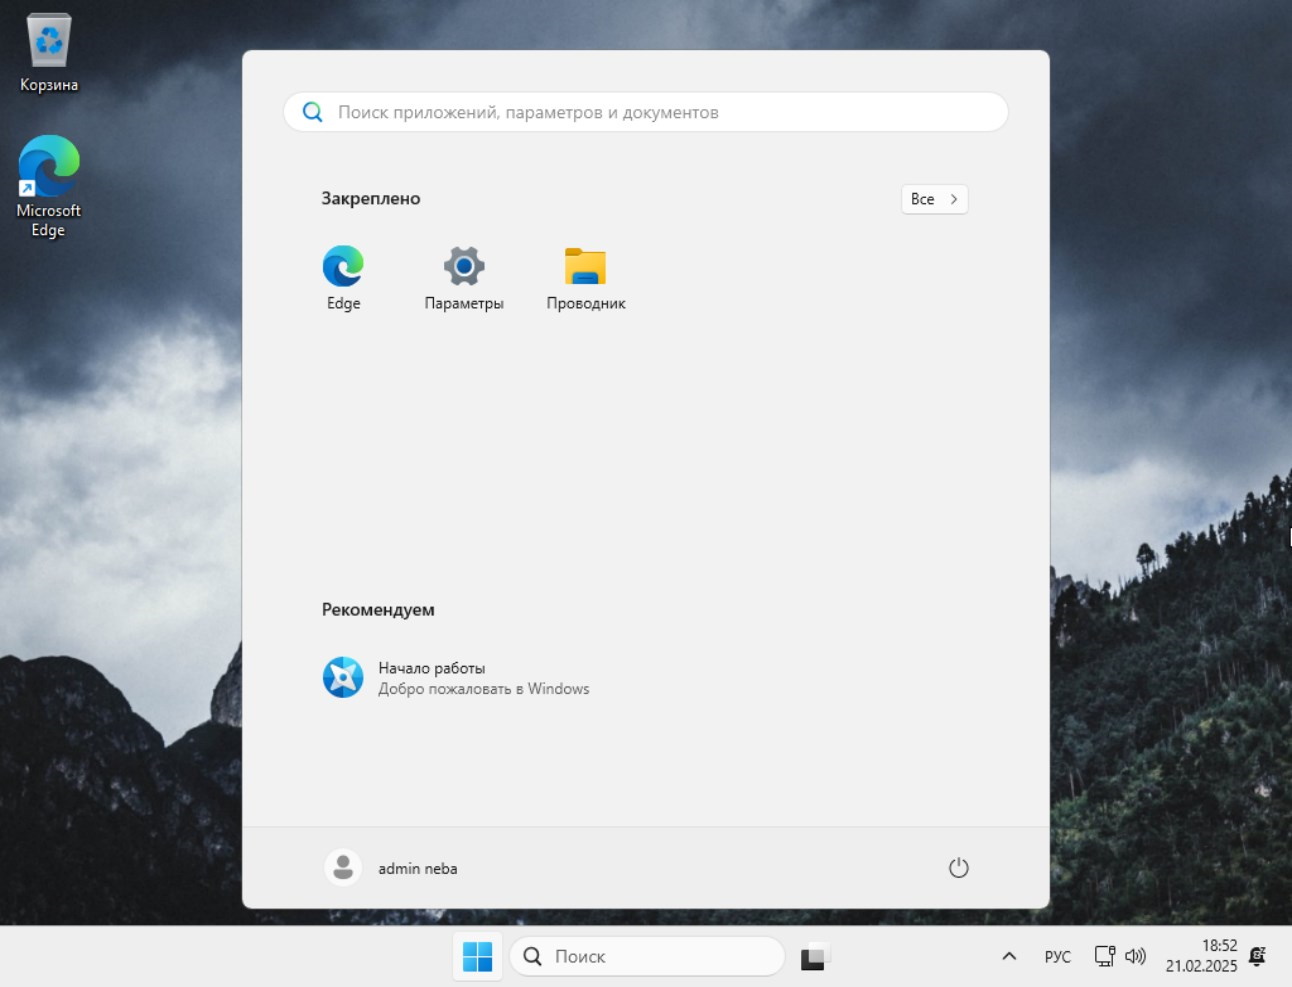Open the Все all apps button
Screen dimensions: 1292x987
click(x=934, y=199)
